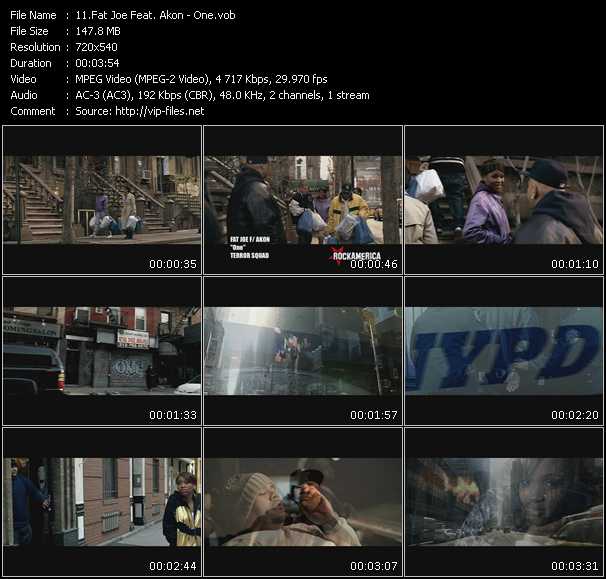Click the duration value '00:03:54'
The image size is (606, 579).
tap(97, 63)
